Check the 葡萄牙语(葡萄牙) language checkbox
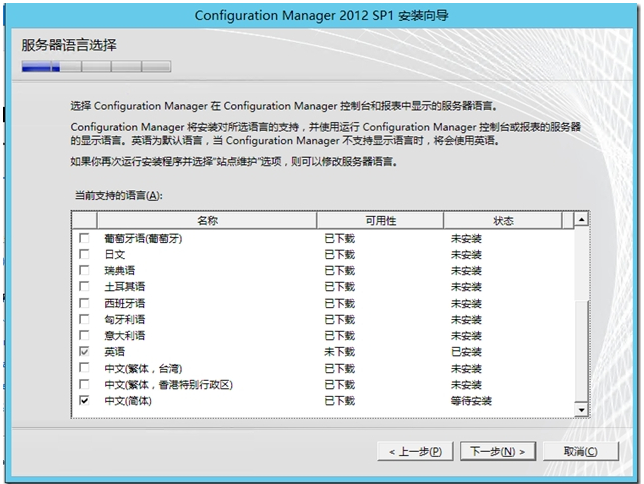The image size is (644, 484). pyautogui.click(x=84, y=239)
